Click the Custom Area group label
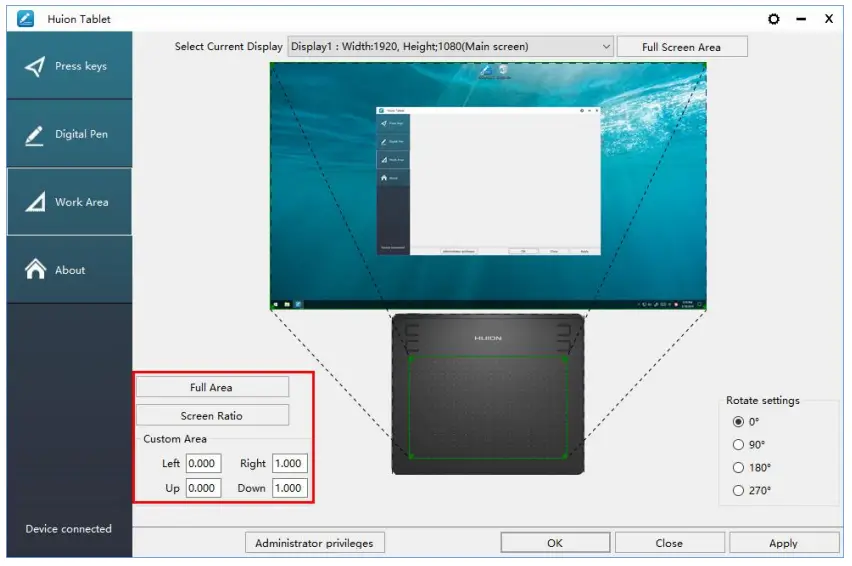 pyautogui.click(x=175, y=439)
